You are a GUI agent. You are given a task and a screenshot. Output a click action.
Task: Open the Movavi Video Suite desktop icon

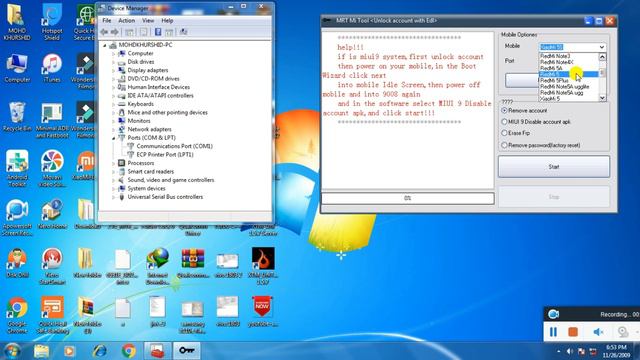pos(52,168)
